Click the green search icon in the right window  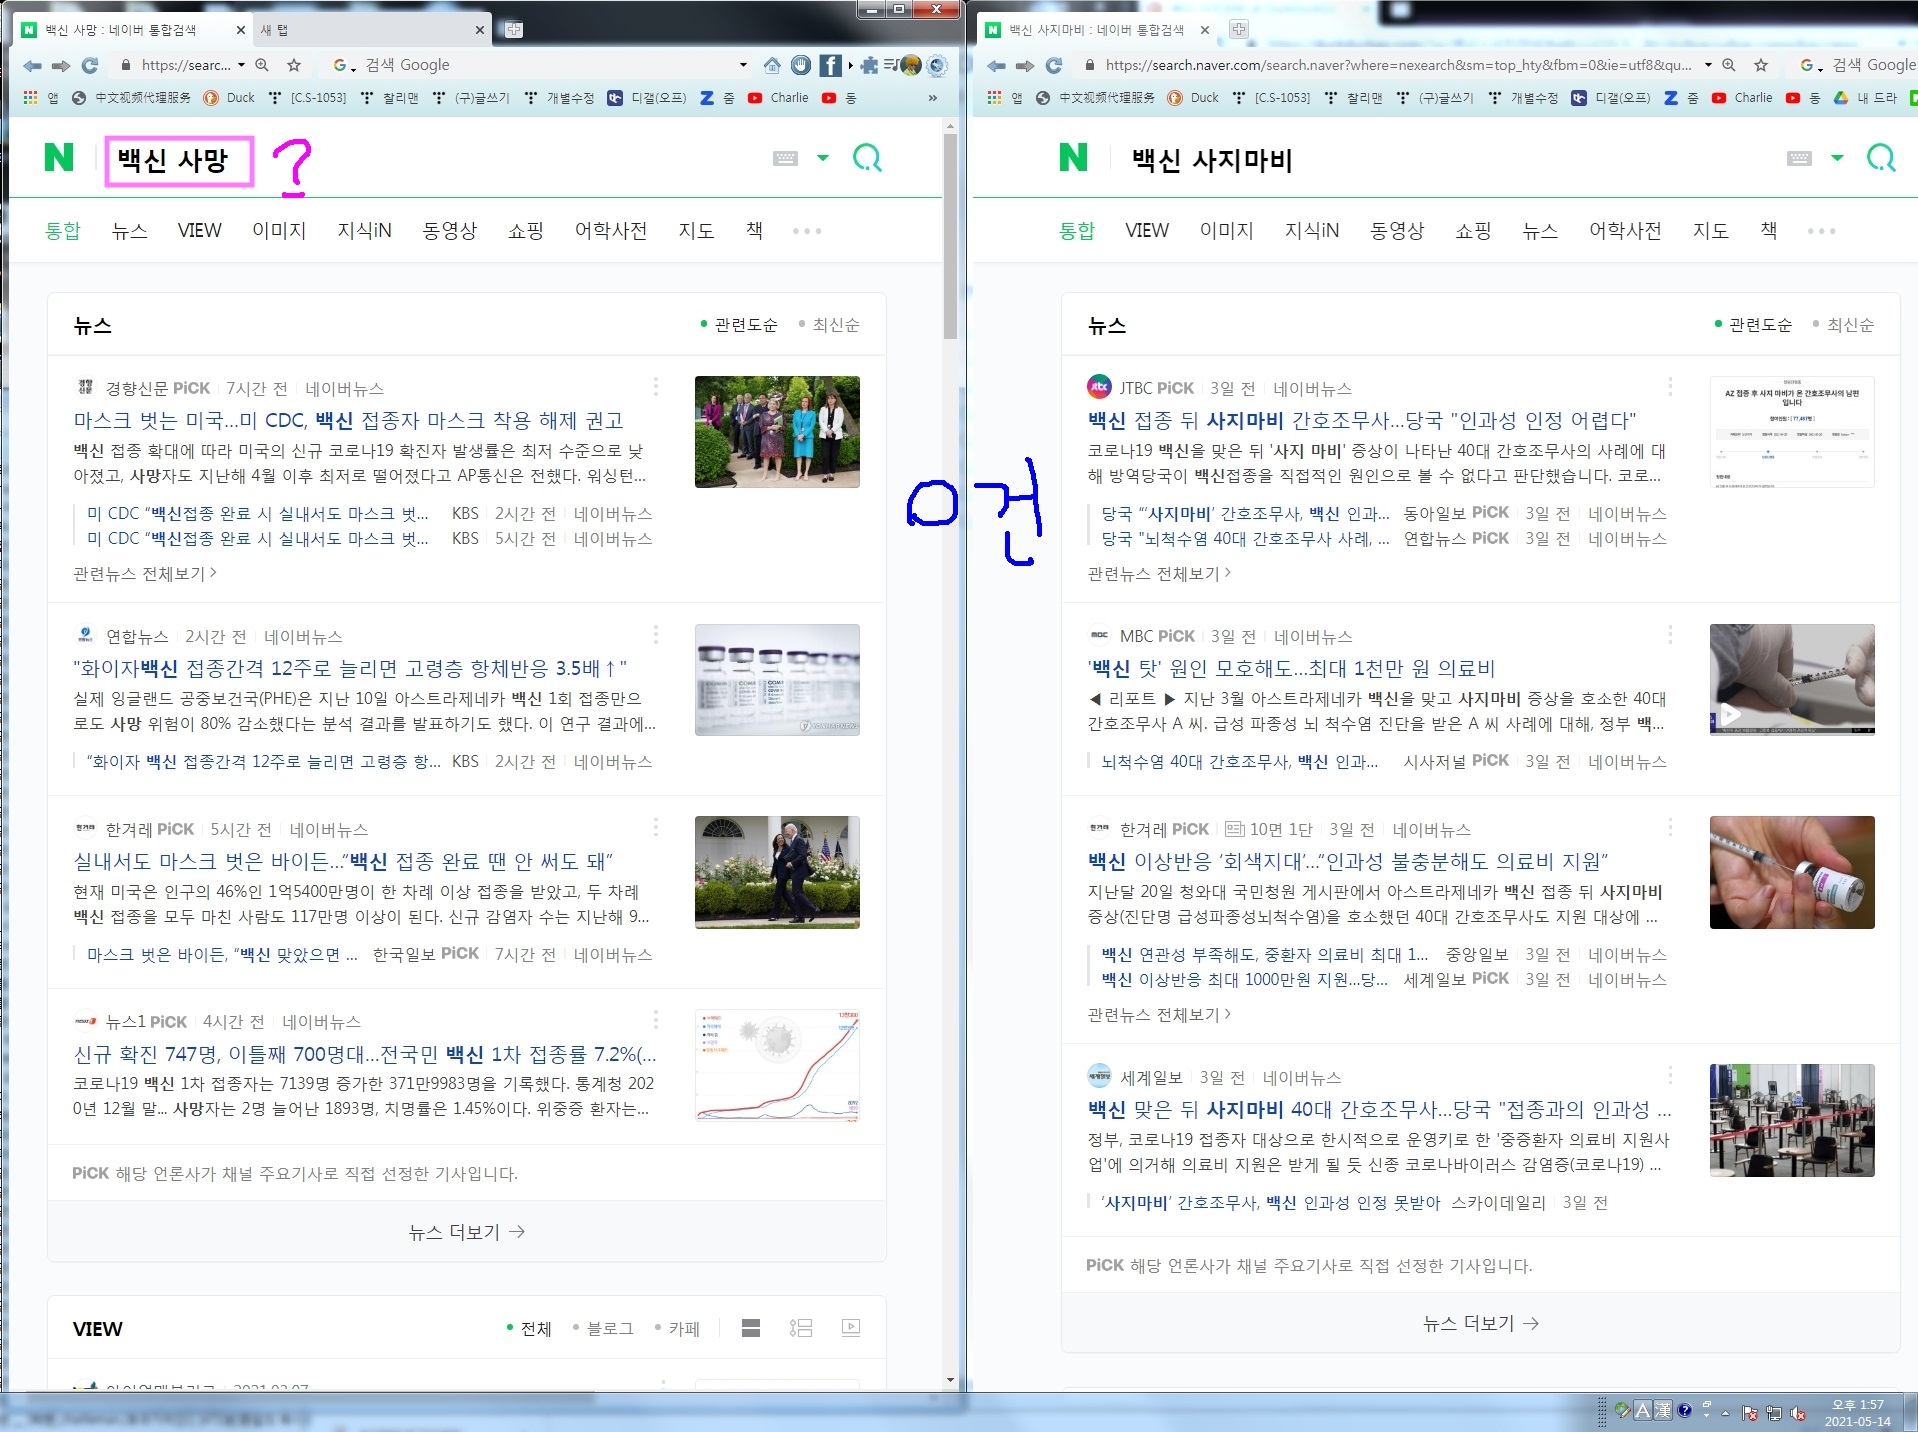(x=1881, y=158)
